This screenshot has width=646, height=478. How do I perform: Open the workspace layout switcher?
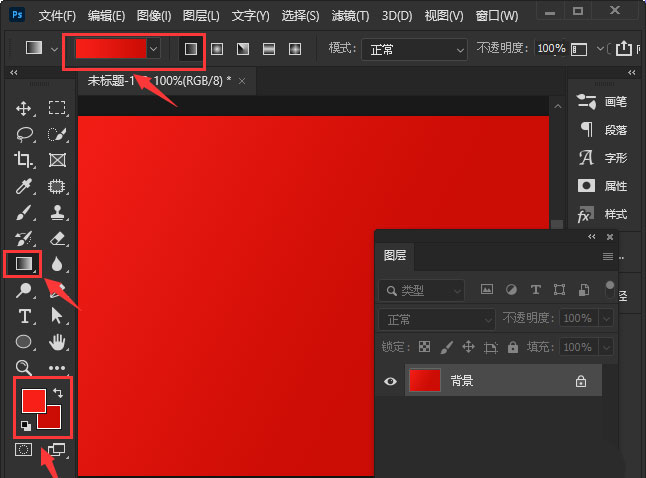579,49
